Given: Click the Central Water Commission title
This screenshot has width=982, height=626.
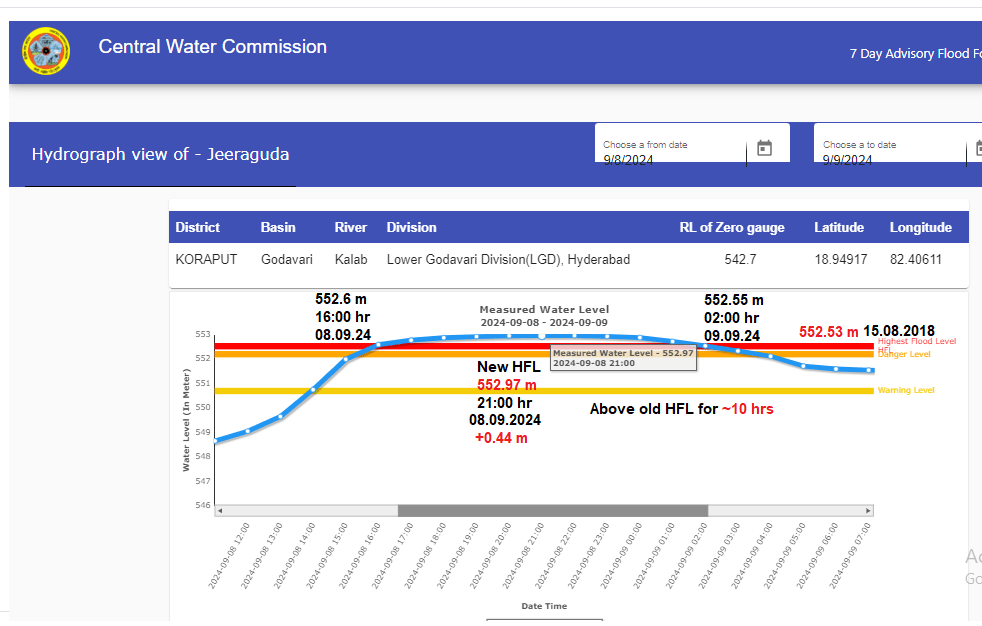Looking at the screenshot, I should tap(212, 47).
